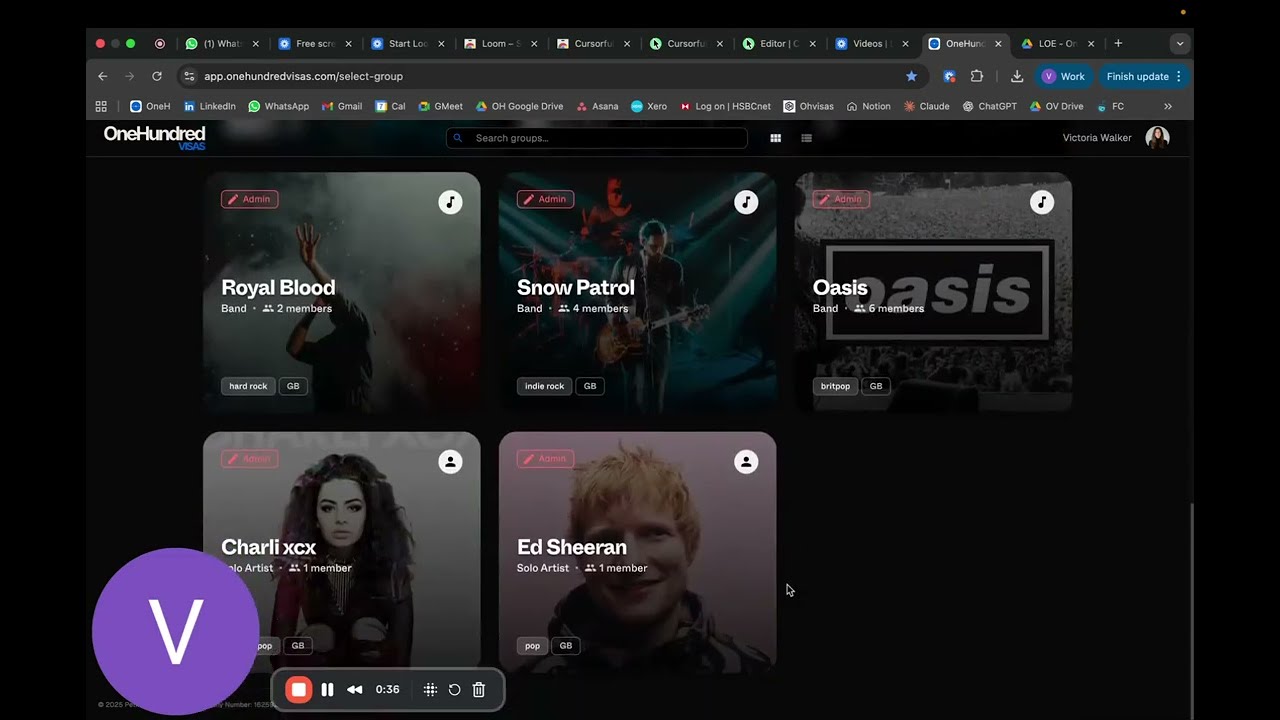Open the Oasis group card title
1280x720 pixels.
[840, 287]
